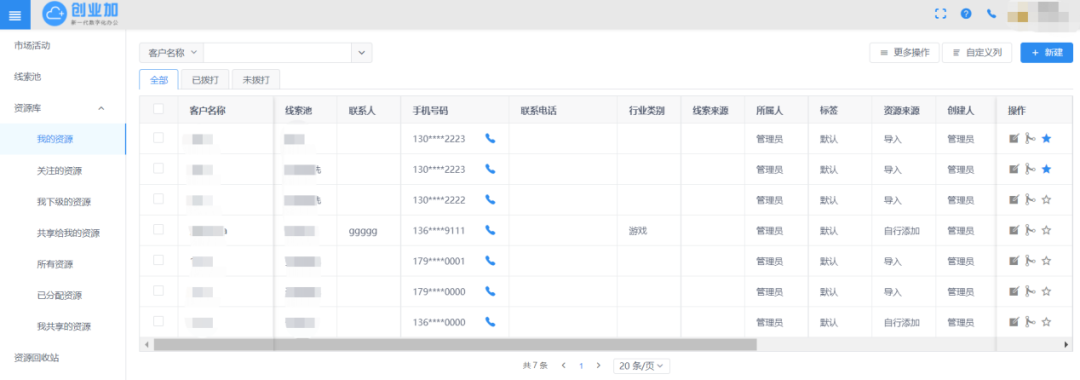Select the checkbox of the 179****0001 row
Viewport: 1080px width, 380px height.
pyautogui.click(x=158, y=260)
